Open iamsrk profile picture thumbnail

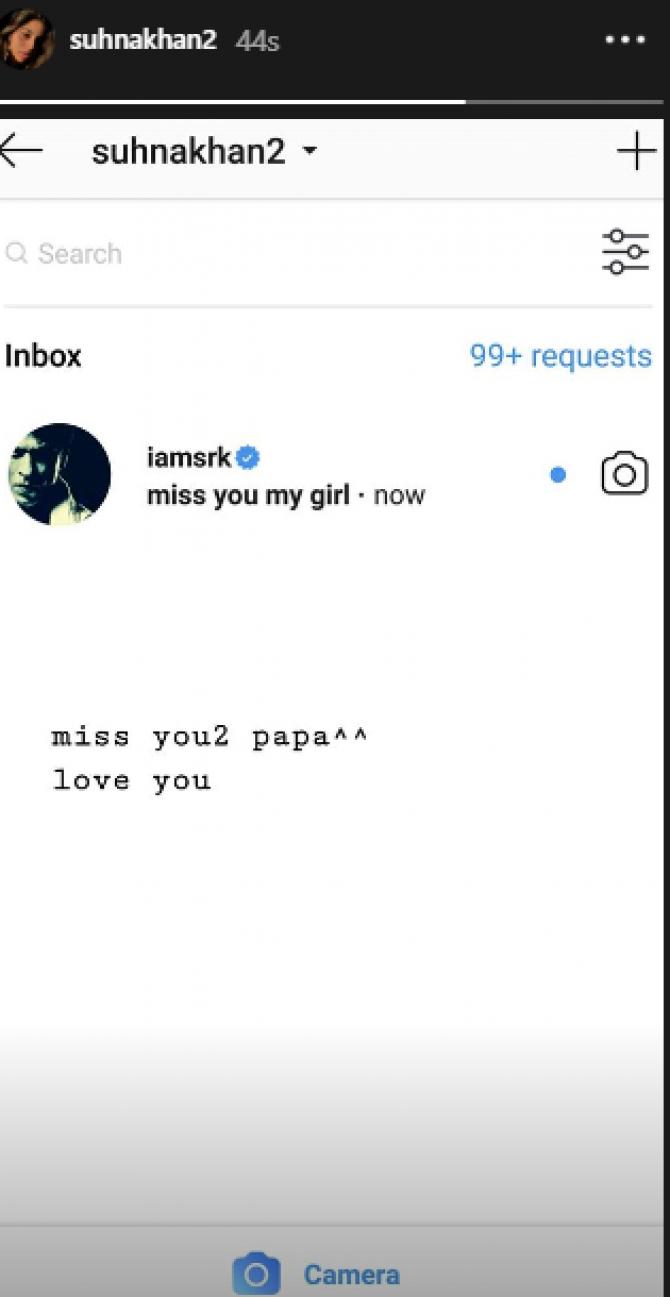59,474
